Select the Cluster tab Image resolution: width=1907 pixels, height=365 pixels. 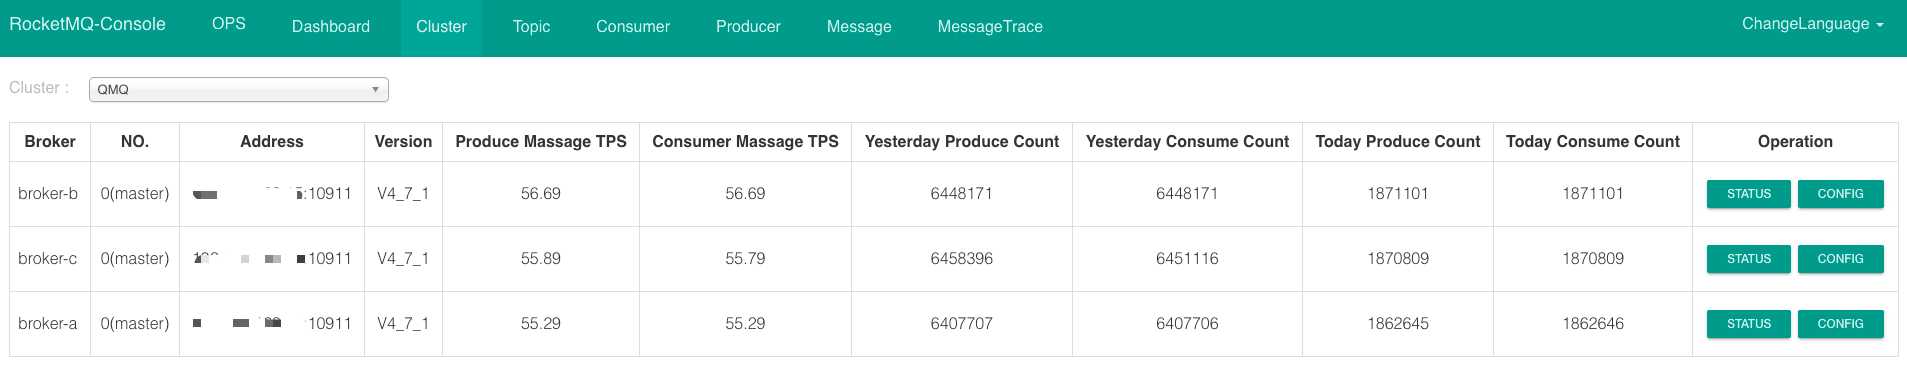(441, 27)
